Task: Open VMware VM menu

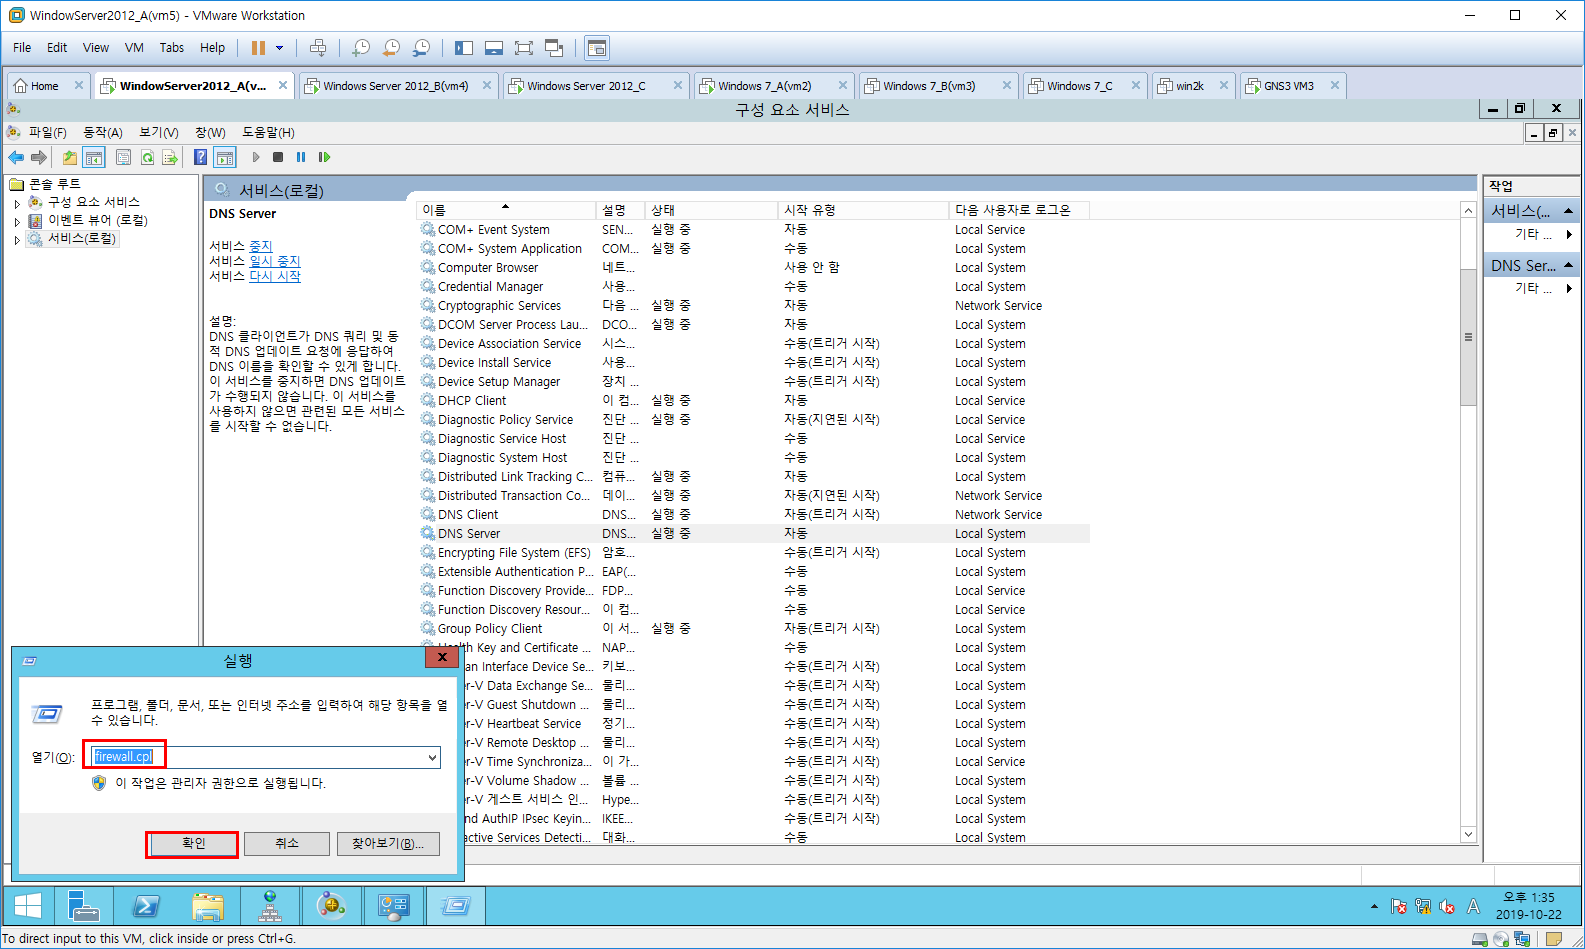Action: pyautogui.click(x=134, y=48)
